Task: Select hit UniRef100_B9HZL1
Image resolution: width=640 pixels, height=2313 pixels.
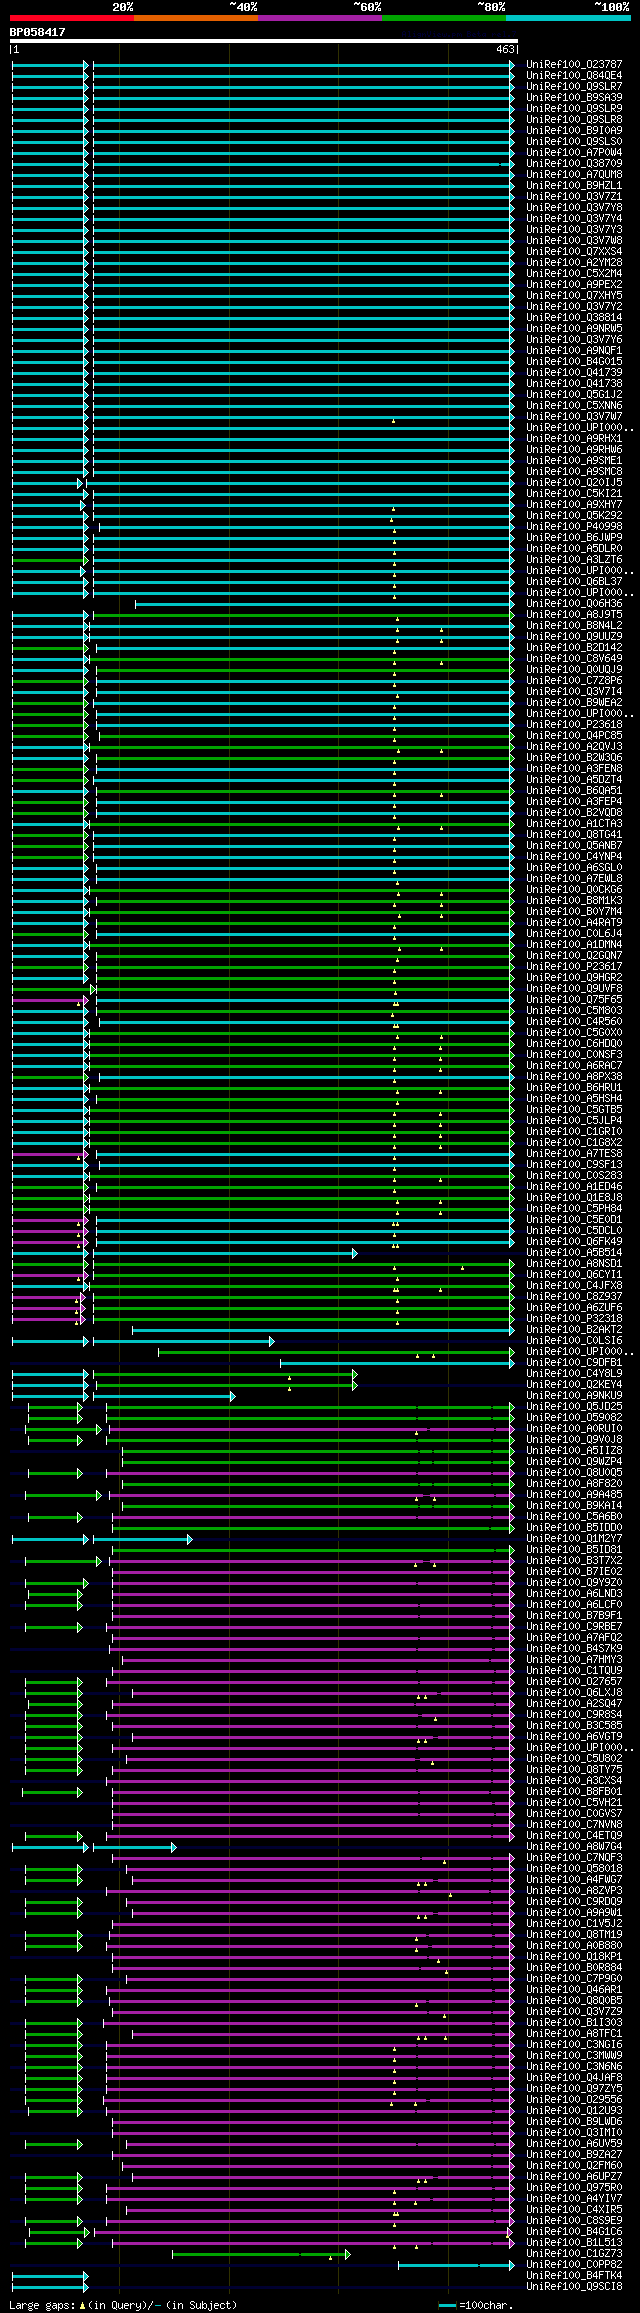Action: click(574, 185)
